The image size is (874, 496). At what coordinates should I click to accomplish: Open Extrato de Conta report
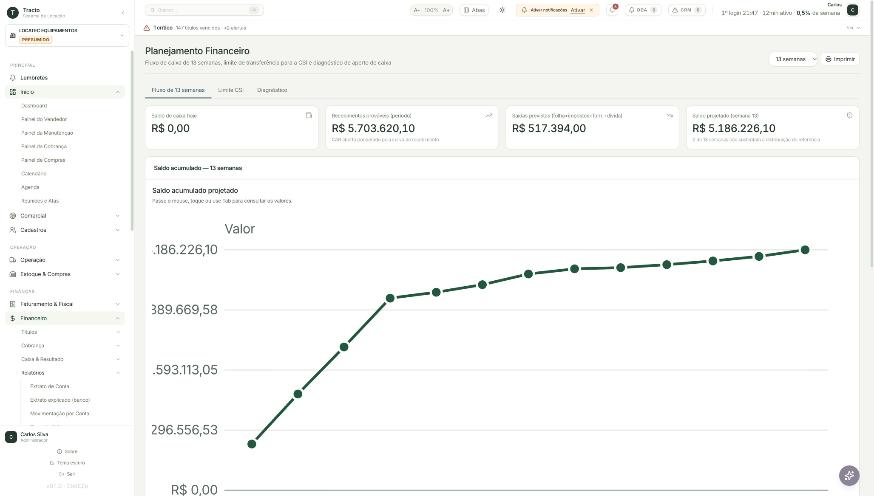(x=50, y=386)
